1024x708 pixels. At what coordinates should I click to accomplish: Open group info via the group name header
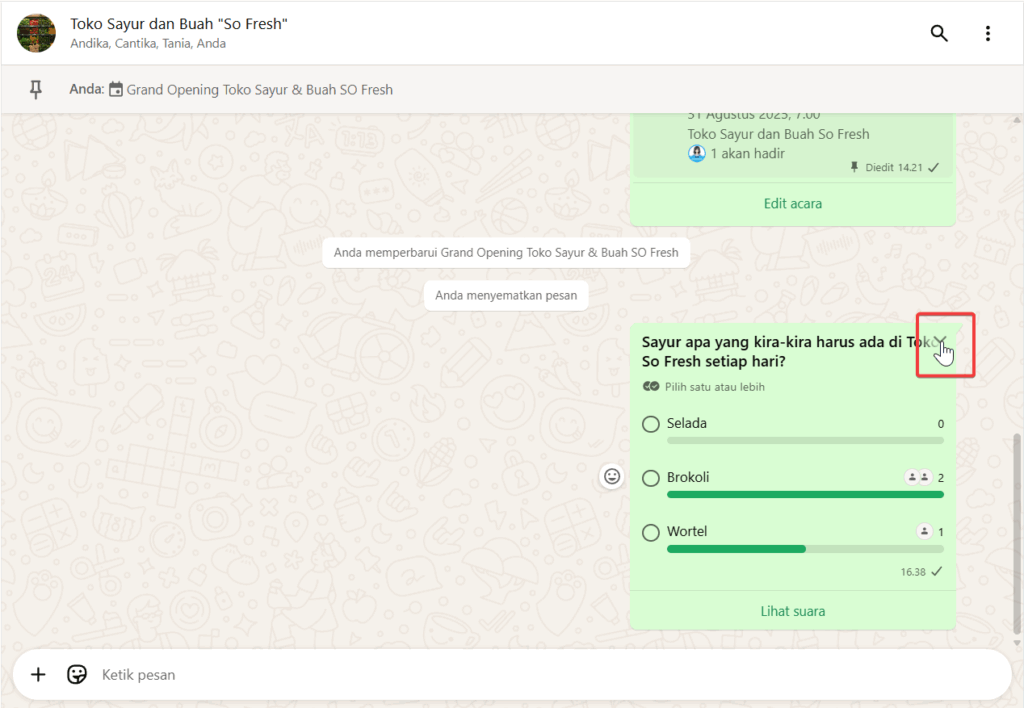[x=179, y=24]
